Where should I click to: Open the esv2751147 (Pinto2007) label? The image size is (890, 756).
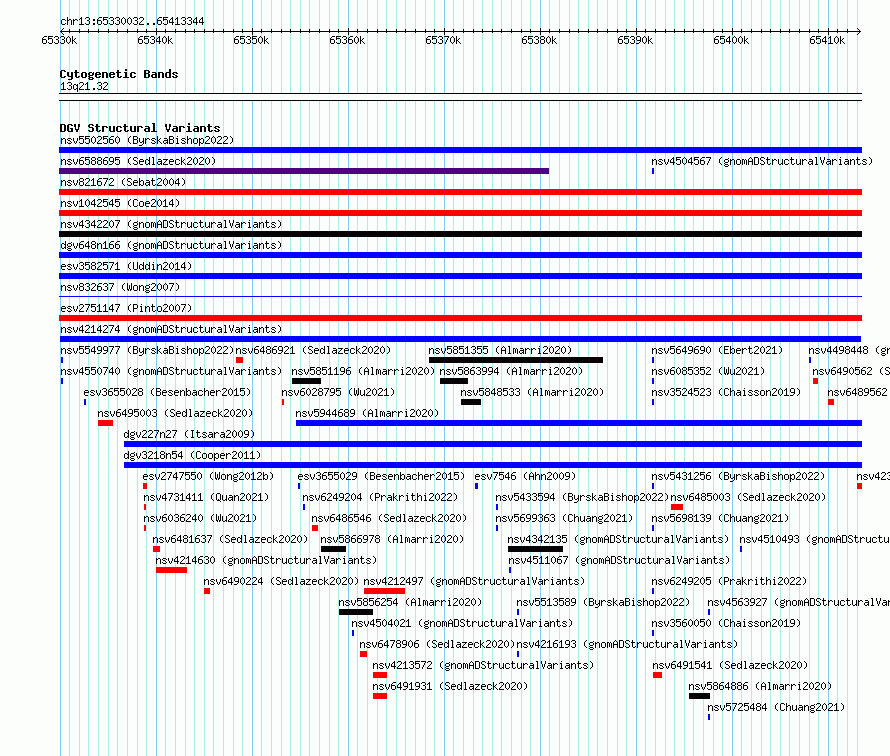pos(126,308)
